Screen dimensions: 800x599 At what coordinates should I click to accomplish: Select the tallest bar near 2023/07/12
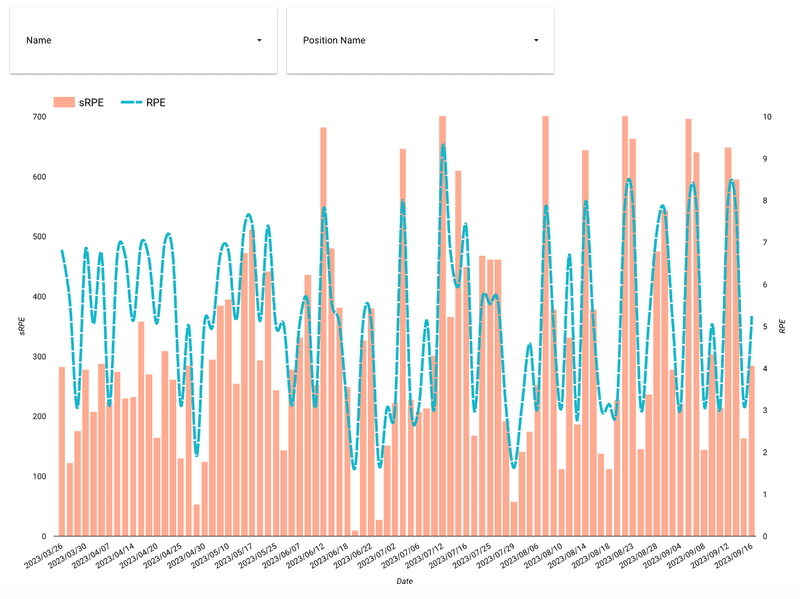point(442,326)
